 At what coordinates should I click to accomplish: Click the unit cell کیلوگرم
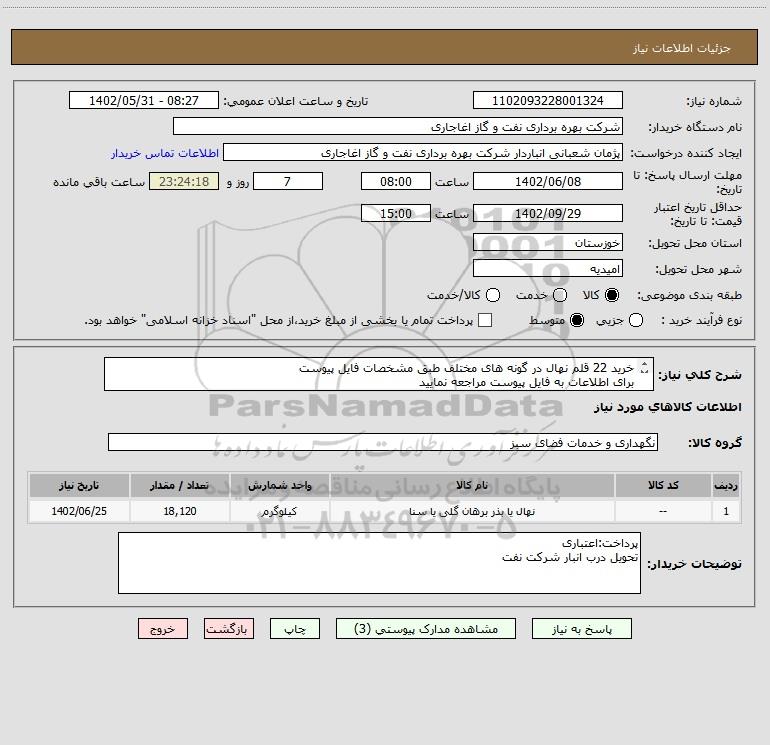click(x=279, y=511)
